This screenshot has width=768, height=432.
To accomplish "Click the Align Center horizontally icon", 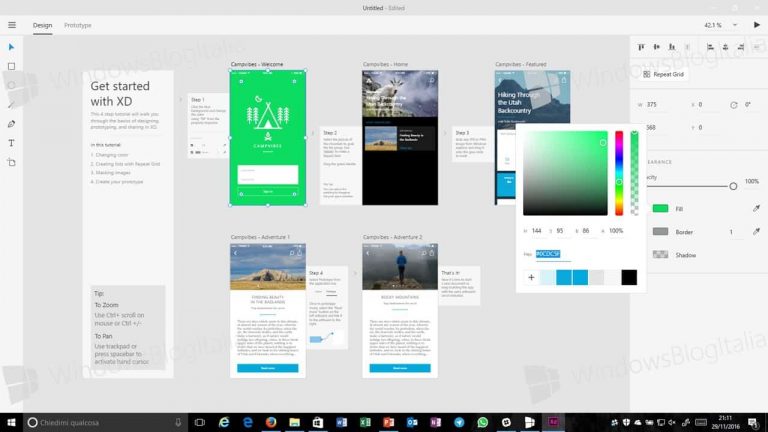I will (x=725, y=47).
